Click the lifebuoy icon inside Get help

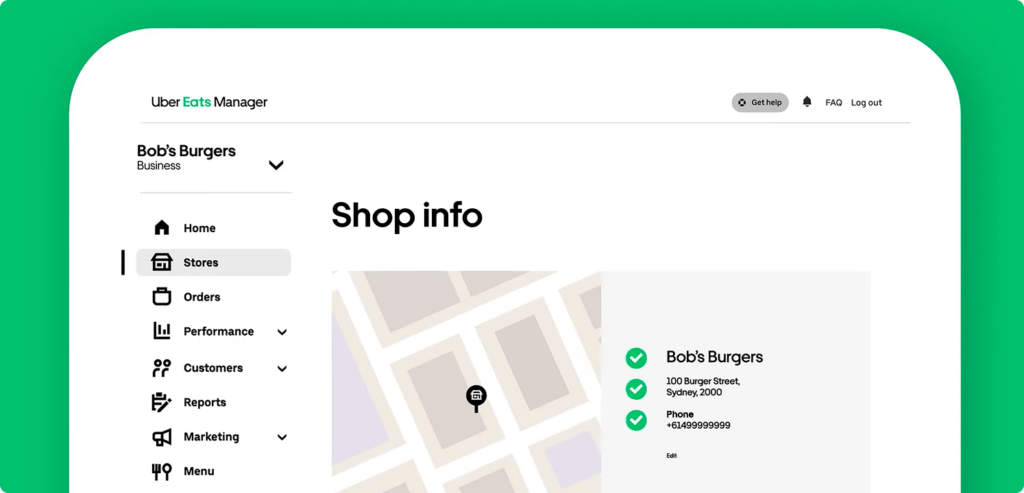(743, 103)
